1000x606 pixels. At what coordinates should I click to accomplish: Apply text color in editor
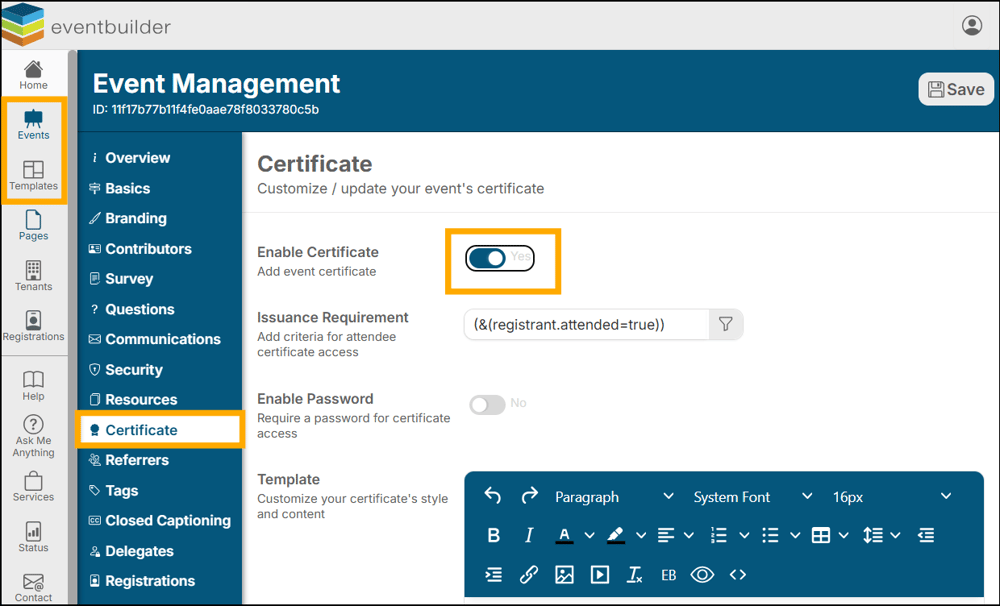click(x=564, y=535)
